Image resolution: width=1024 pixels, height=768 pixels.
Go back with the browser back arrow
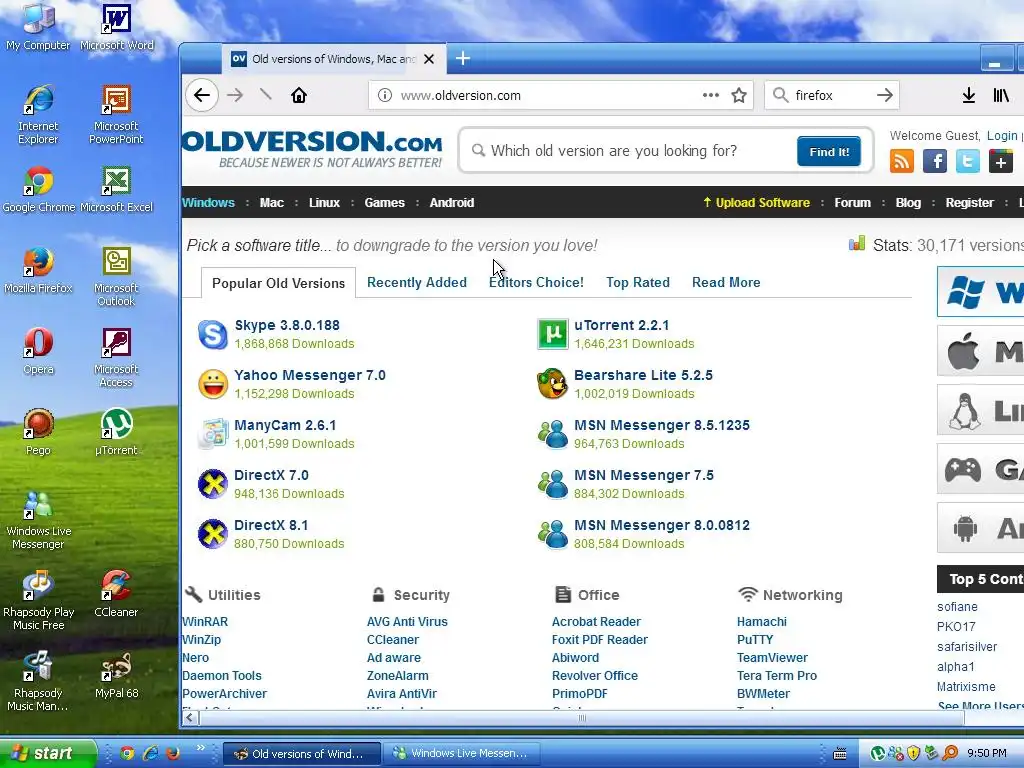tap(202, 95)
